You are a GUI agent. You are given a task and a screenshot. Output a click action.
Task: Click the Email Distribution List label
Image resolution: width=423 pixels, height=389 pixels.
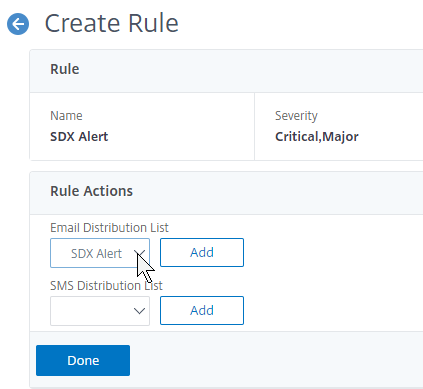109,228
